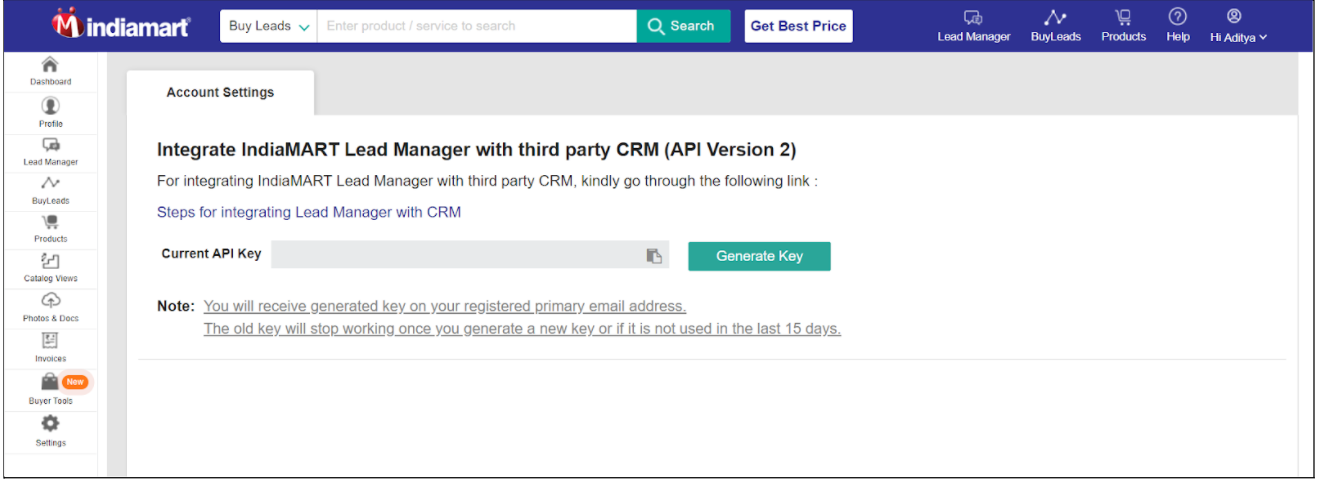The image size is (1317, 482).
Task: Go to Profile in sidebar
Action: click(x=50, y=112)
